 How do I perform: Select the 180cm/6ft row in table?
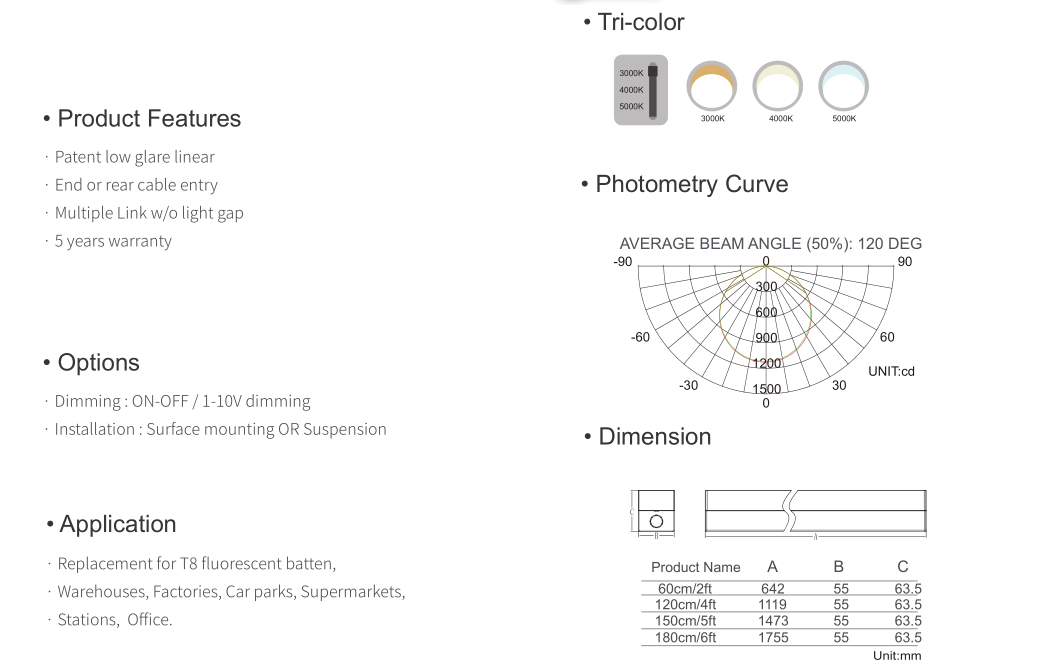(782, 637)
